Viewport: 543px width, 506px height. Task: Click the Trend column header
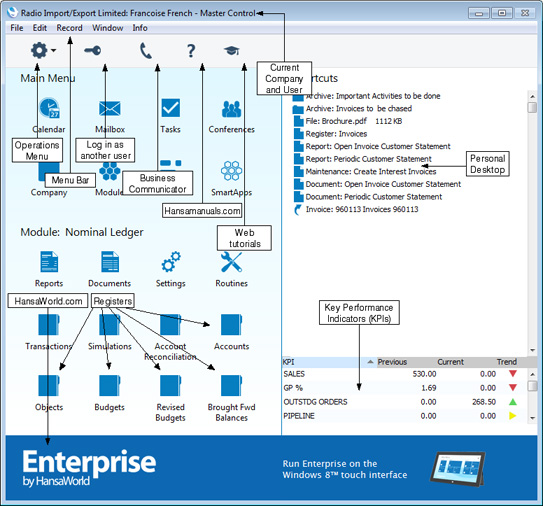(507, 362)
